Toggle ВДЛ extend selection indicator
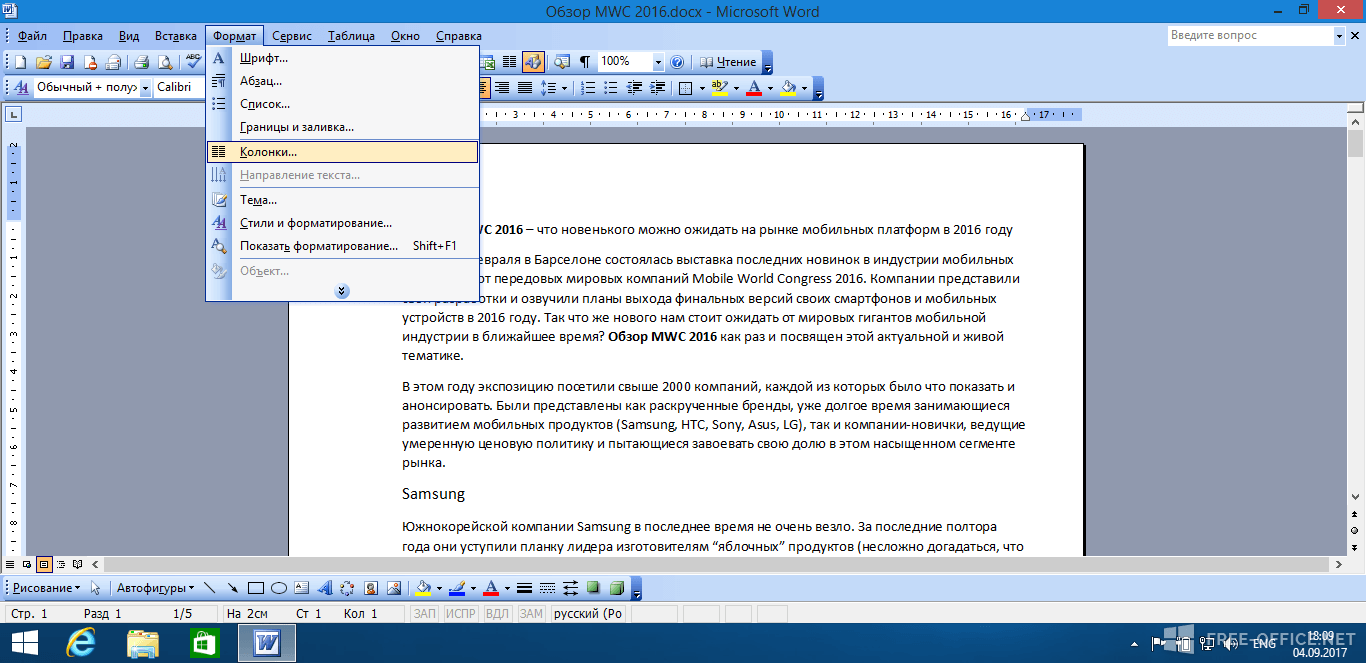The height and width of the screenshot is (663, 1366). [497, 614]
